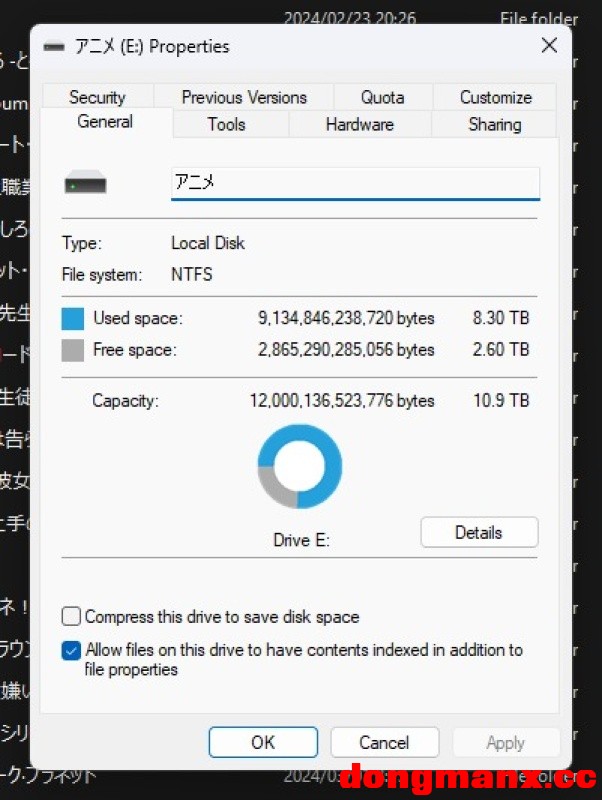Viewport: 602px width, 800px height.
Task: Click the Drive E: donut usage chart
Action: (x=299, y=466)
